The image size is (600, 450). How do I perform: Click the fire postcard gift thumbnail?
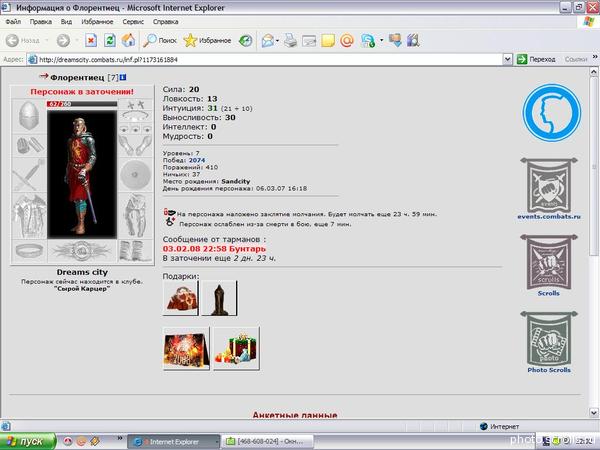point(186,349)
